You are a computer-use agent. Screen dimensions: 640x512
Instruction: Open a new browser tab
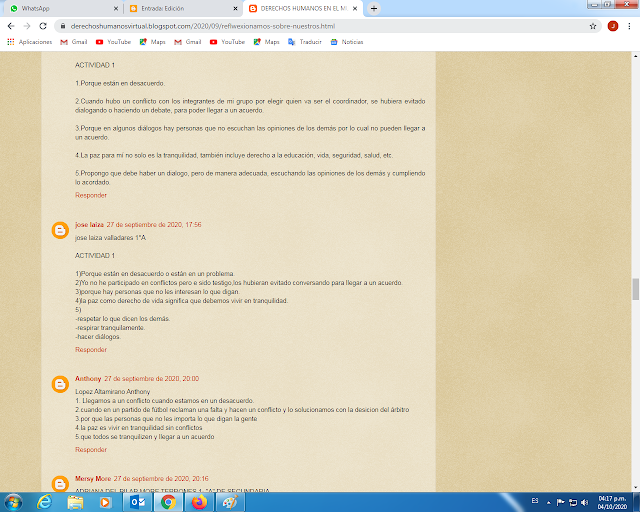click(x=374, y=8)
